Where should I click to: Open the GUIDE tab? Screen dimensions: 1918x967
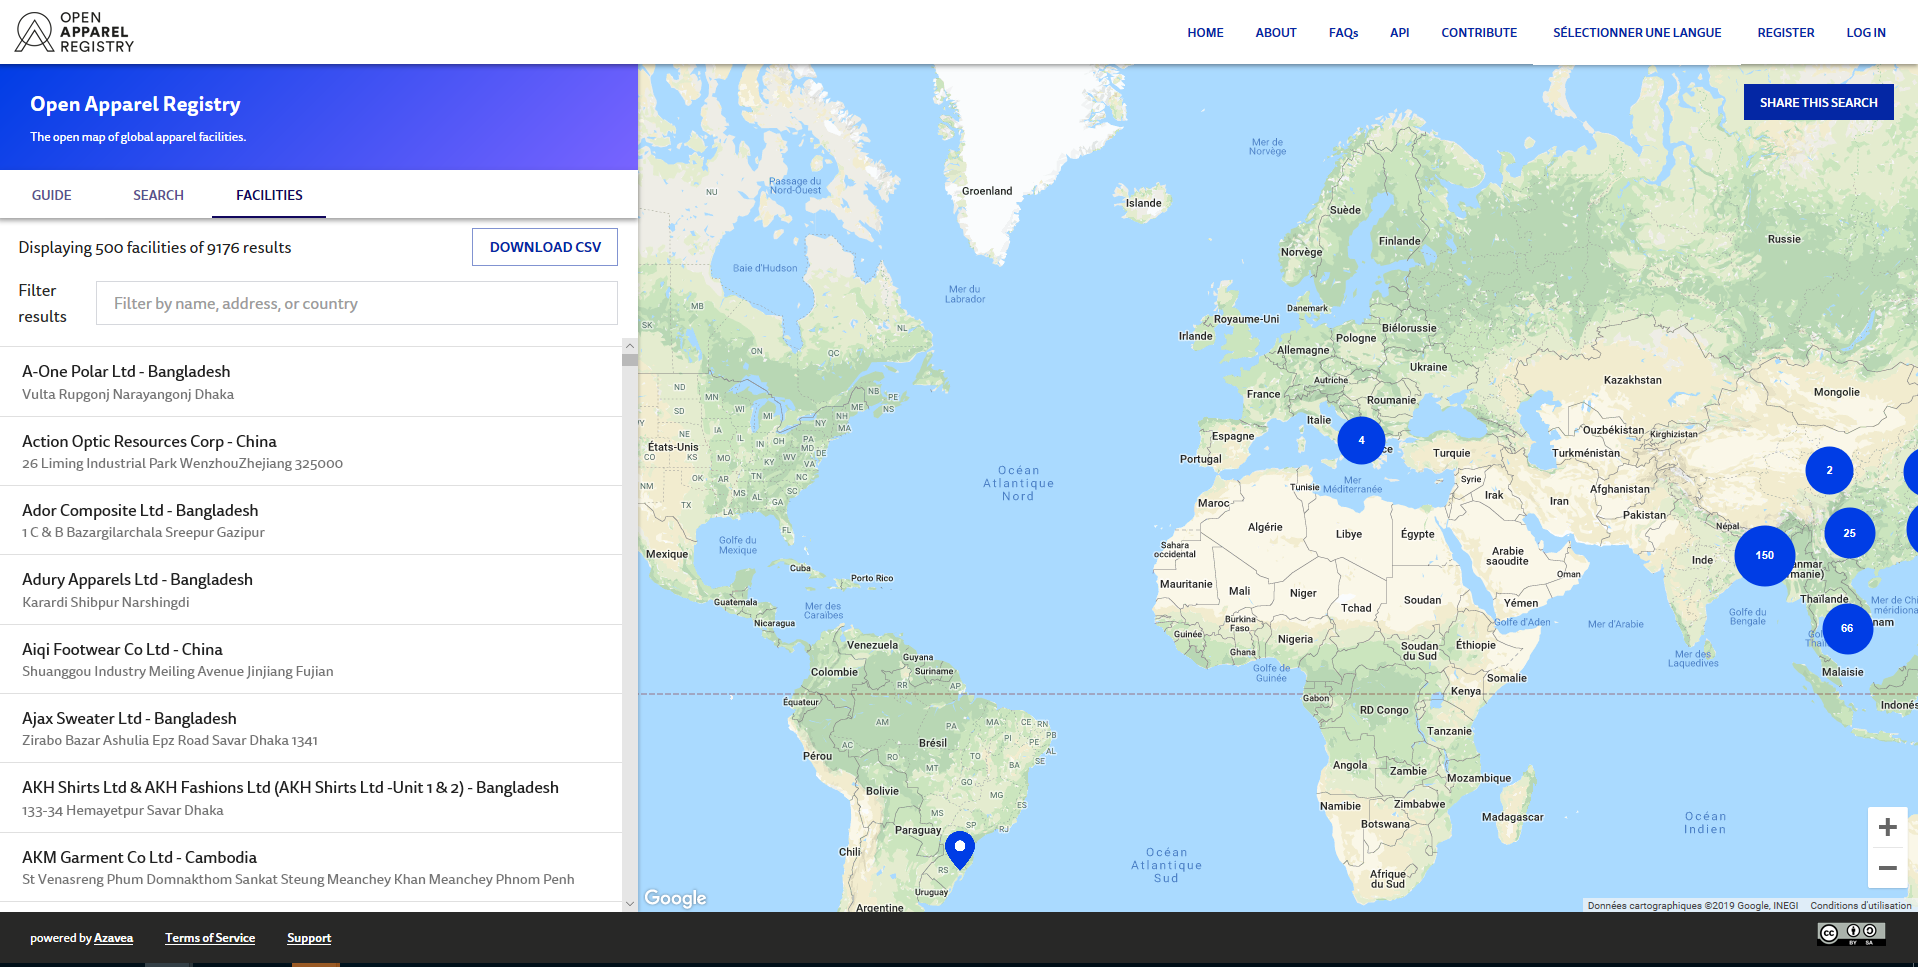pos(51,195)
